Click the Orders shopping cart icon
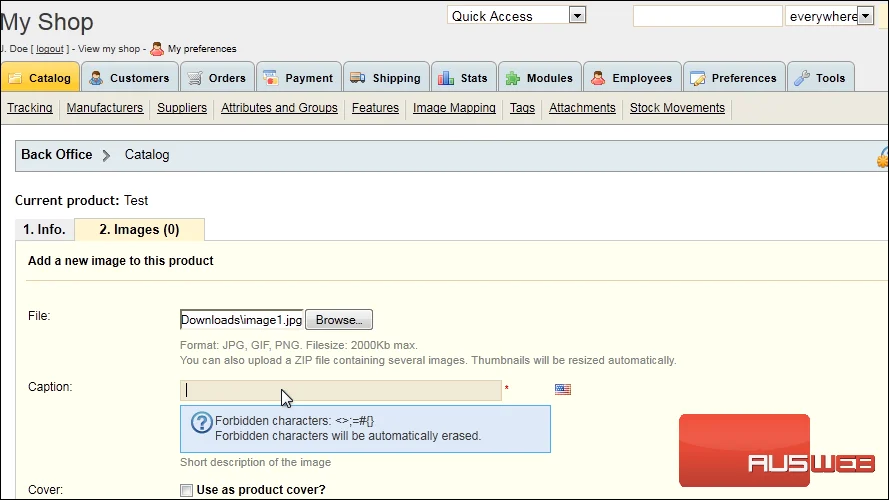This screenshot has height=500, width=889. click(x=194, y=78)
